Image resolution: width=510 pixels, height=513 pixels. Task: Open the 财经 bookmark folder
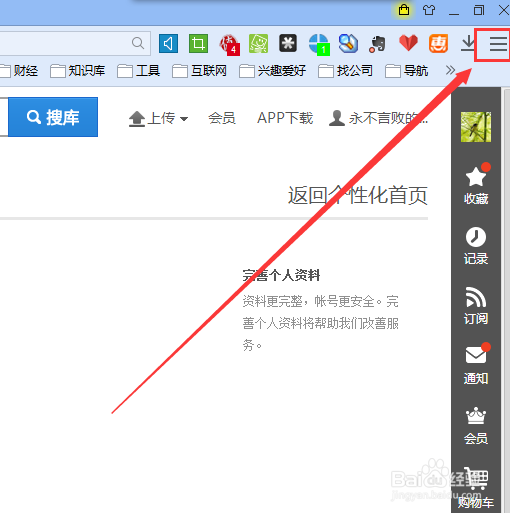(x=19, y=71)
